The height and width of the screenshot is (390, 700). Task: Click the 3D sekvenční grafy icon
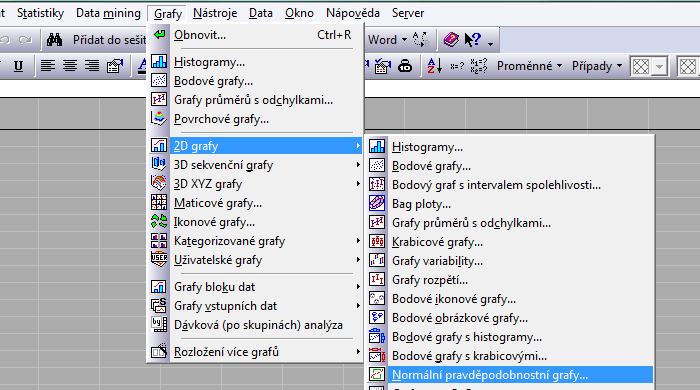click(x=159, y=165)
